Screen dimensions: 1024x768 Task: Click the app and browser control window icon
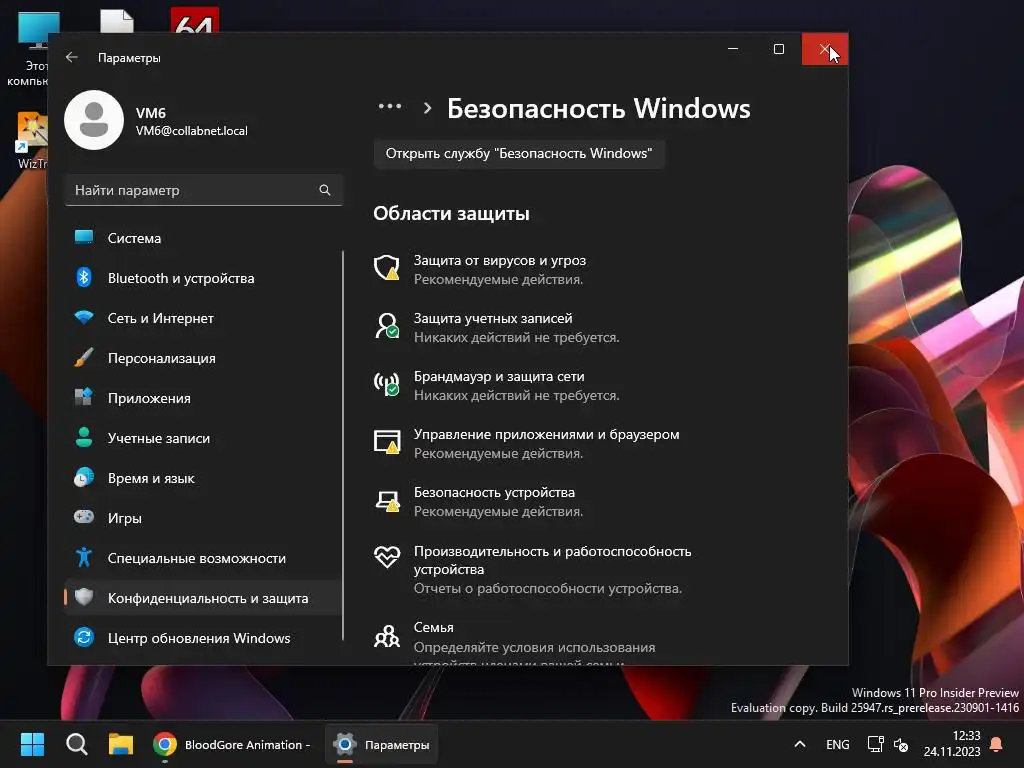(x=387, y=441)
